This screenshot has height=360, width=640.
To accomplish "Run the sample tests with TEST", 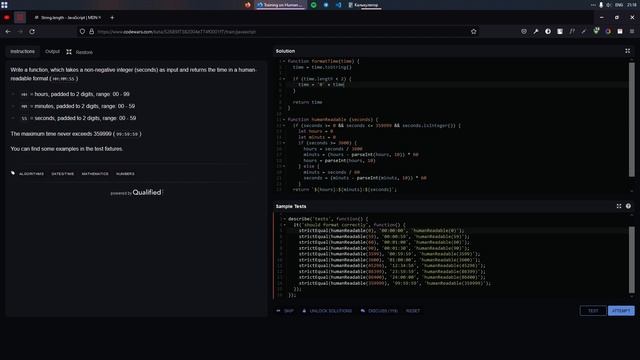I will tap(593, 311).
